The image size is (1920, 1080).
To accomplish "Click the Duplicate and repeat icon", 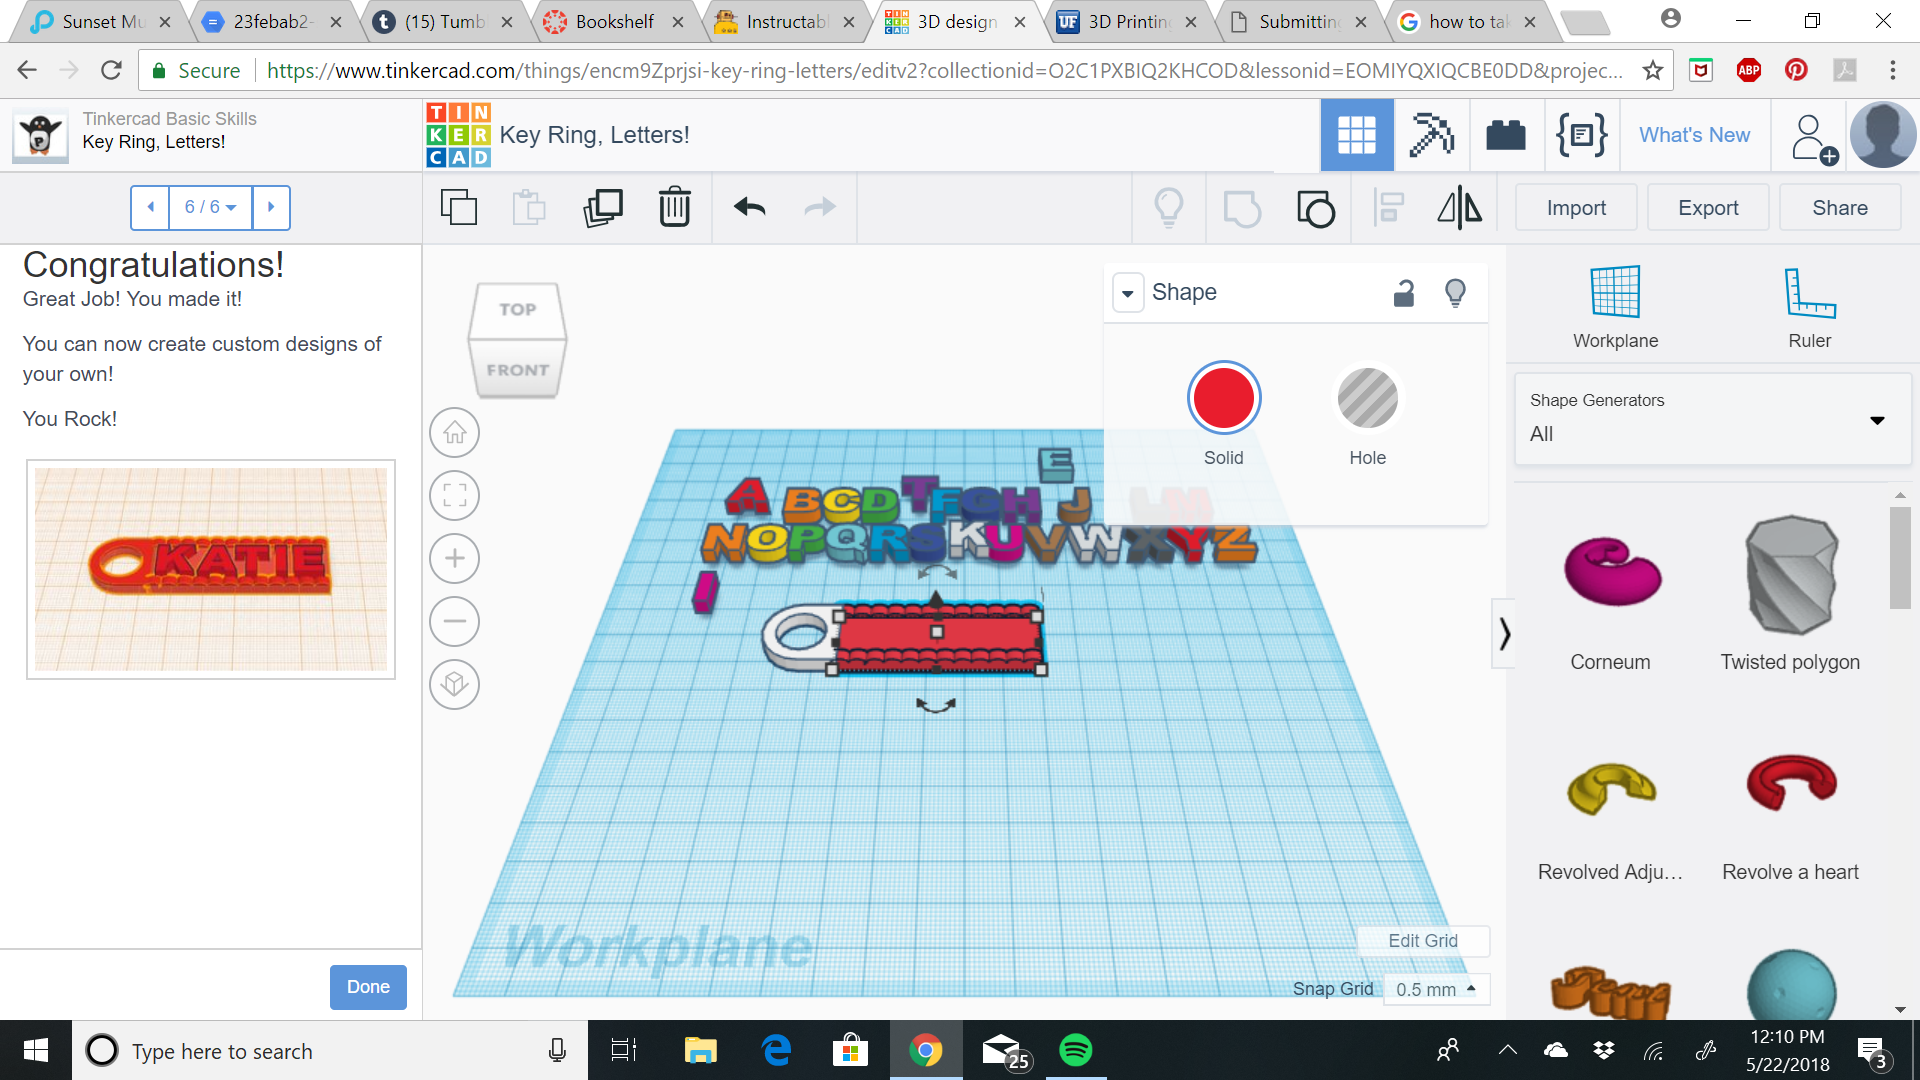I will (x=603, y=207).
